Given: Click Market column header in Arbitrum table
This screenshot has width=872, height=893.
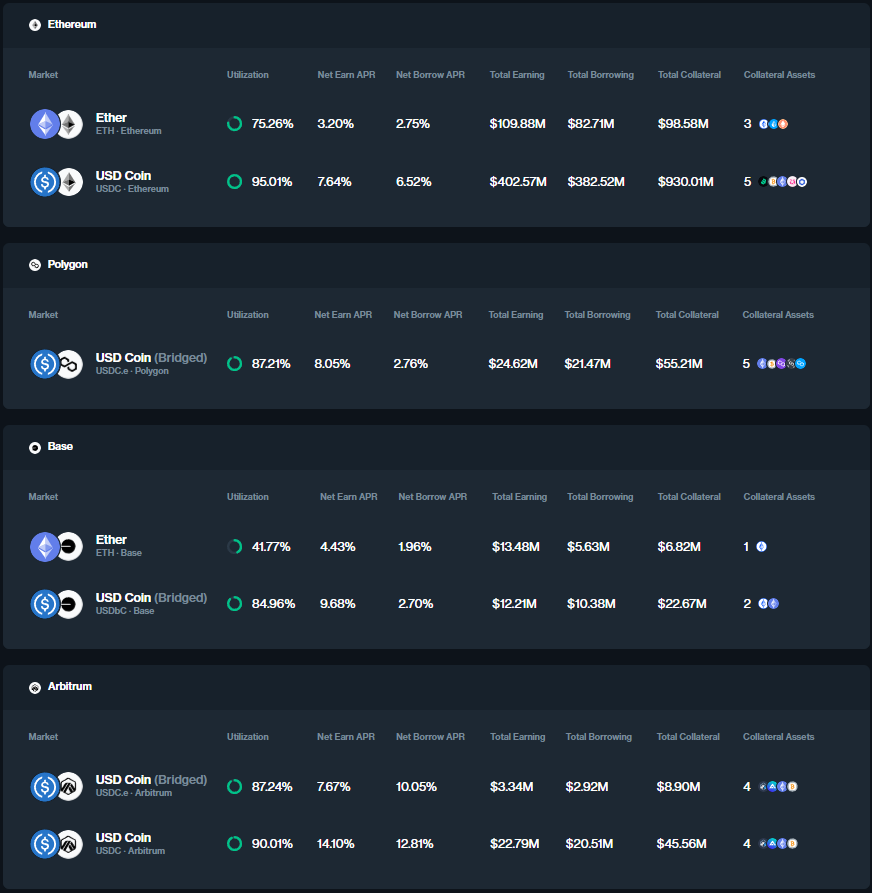Looking at the screenshot, I should coord(43,737).
